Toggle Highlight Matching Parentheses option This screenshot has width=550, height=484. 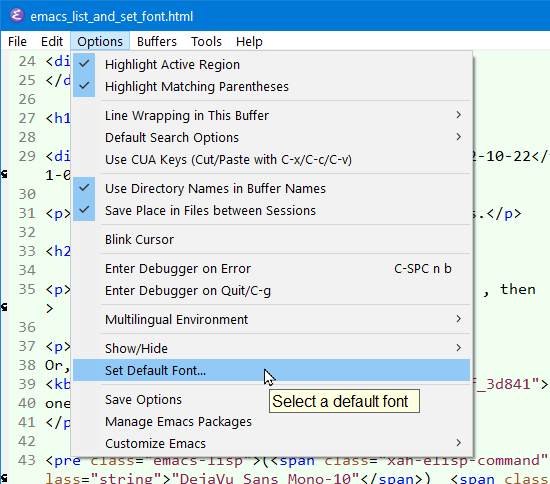click(x=271, y=86)
